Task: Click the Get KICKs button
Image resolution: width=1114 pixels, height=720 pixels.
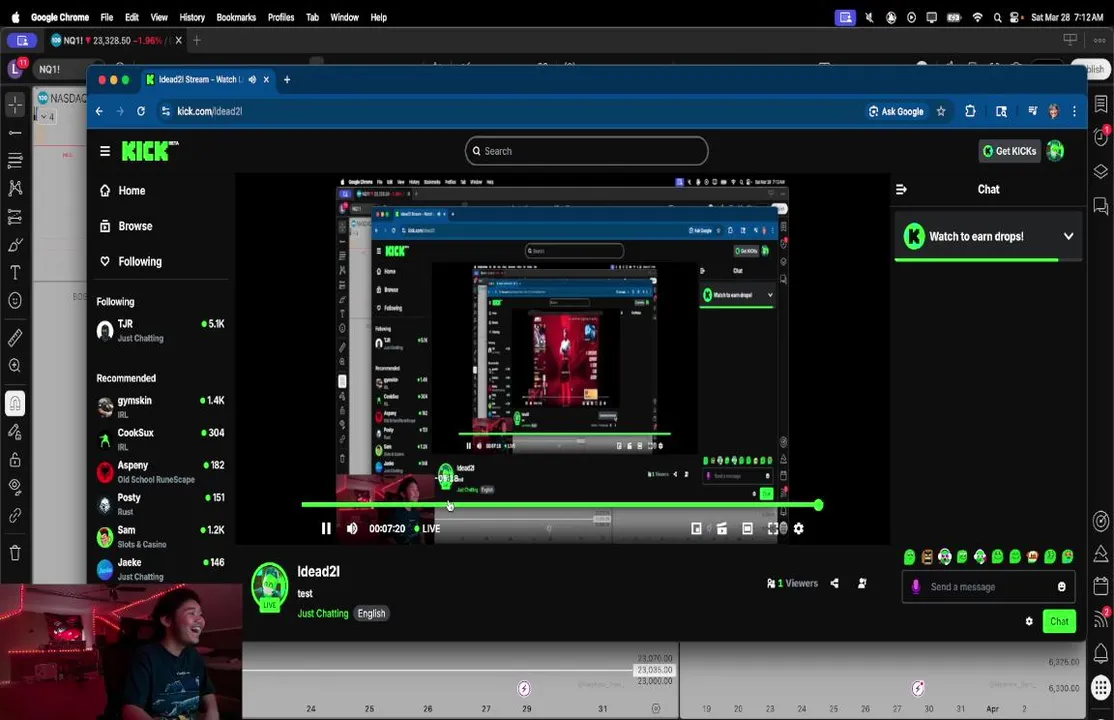Action: (x=1010, y=151)
